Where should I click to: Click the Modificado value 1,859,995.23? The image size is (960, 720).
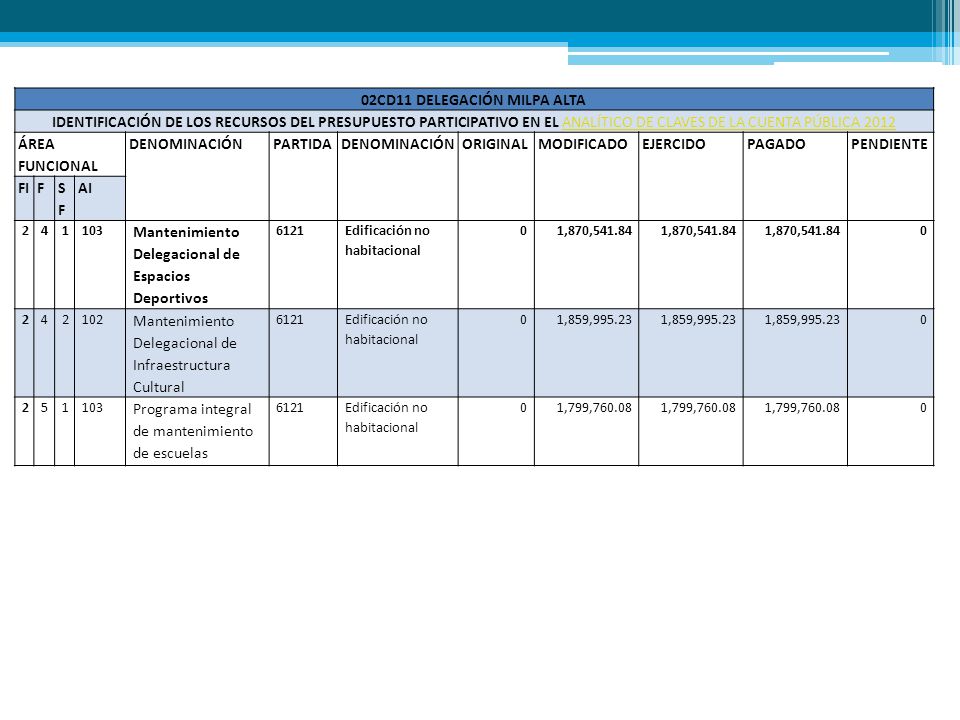594,320
